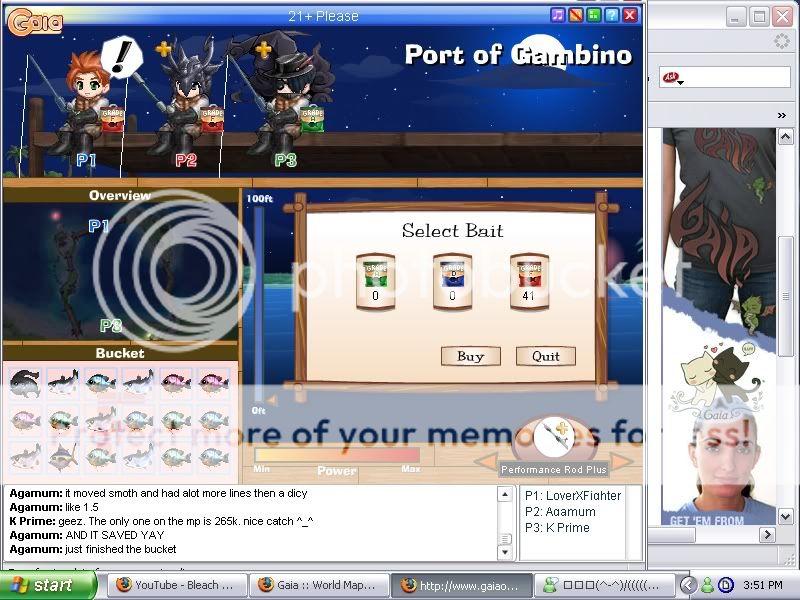
Task: Open help with the question mark icon
Action: coord(612,15)
